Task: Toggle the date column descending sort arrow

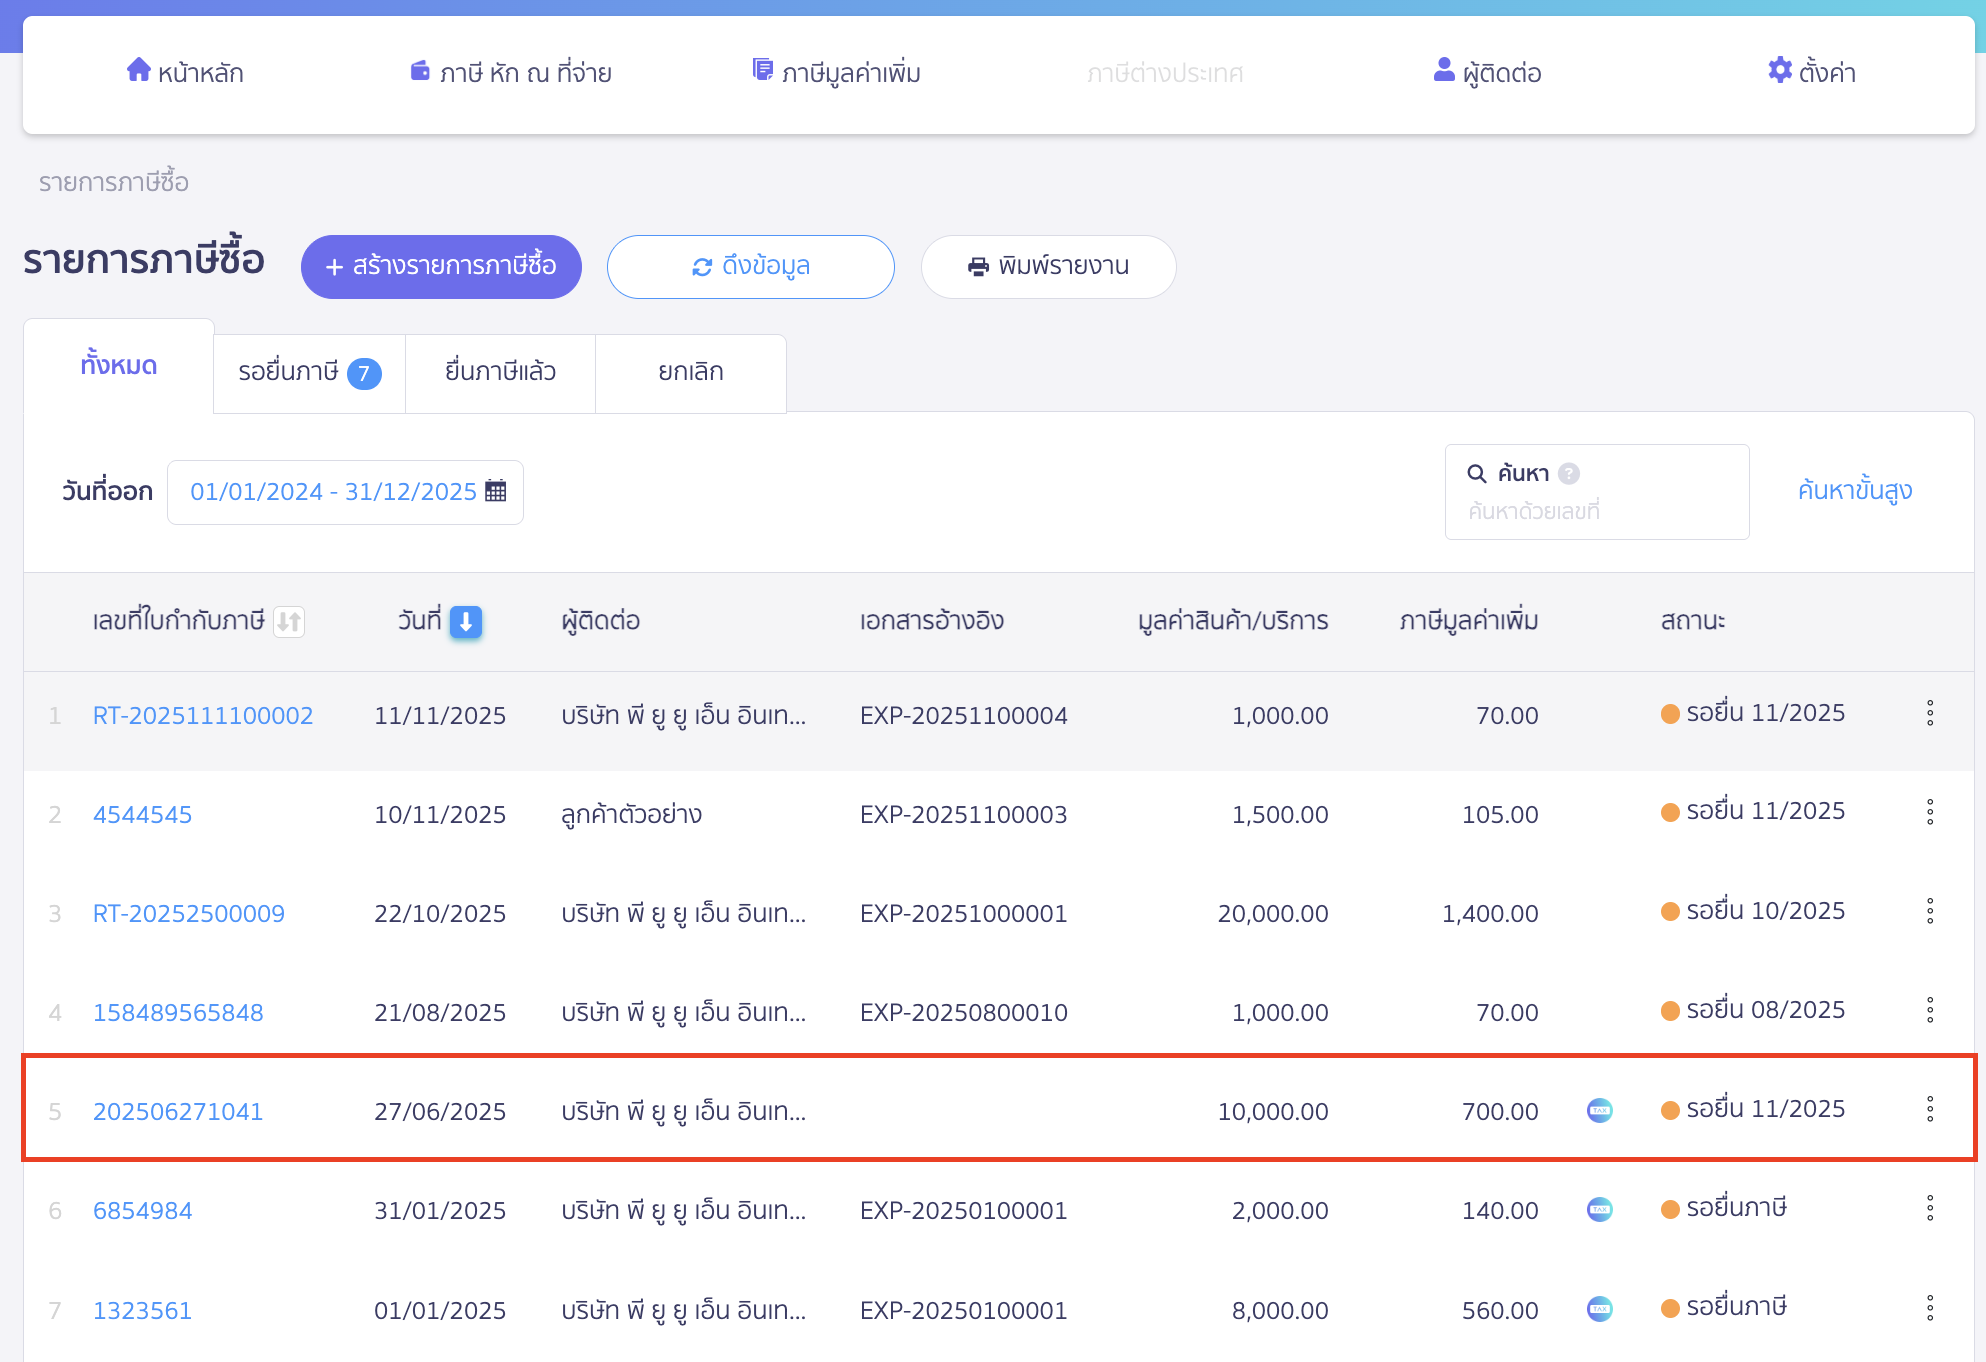Action: tap(466, 621)
